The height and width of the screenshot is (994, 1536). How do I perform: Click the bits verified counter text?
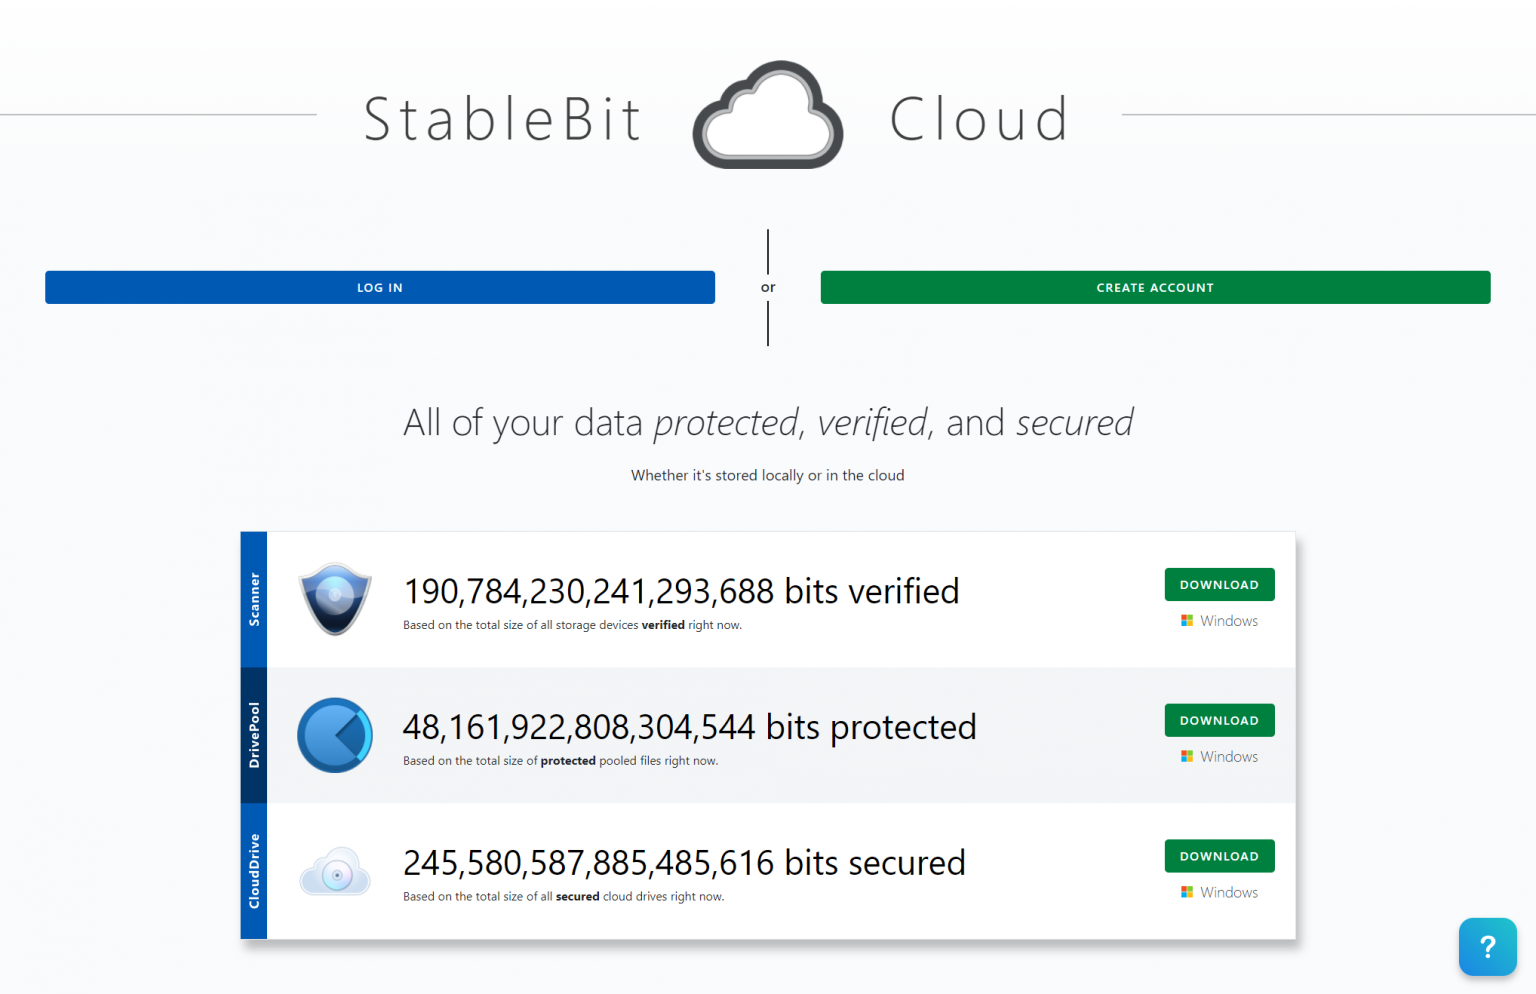pos(681,591)
